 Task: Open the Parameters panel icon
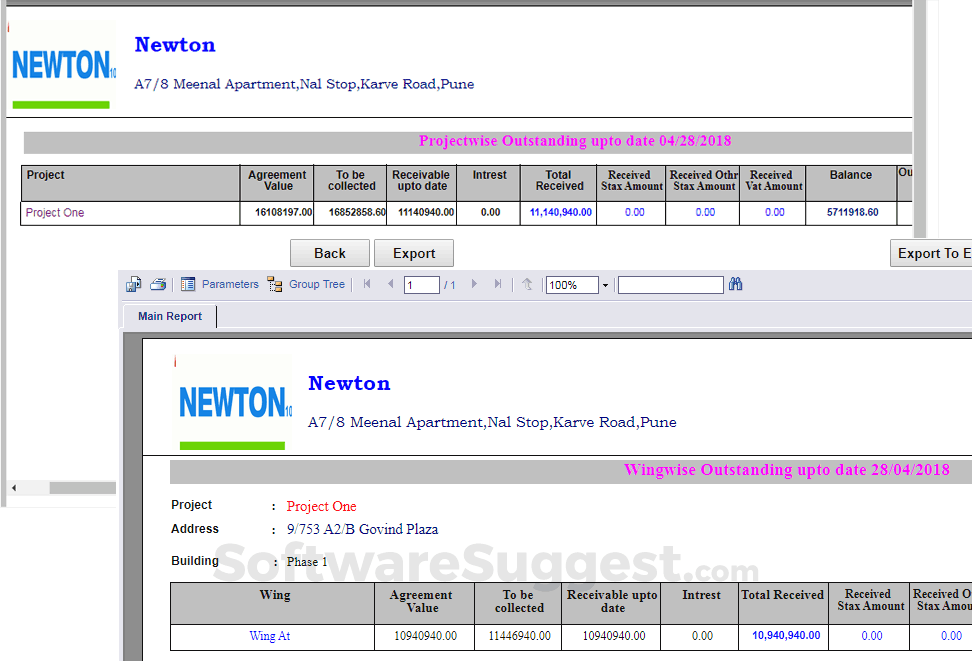188,284
